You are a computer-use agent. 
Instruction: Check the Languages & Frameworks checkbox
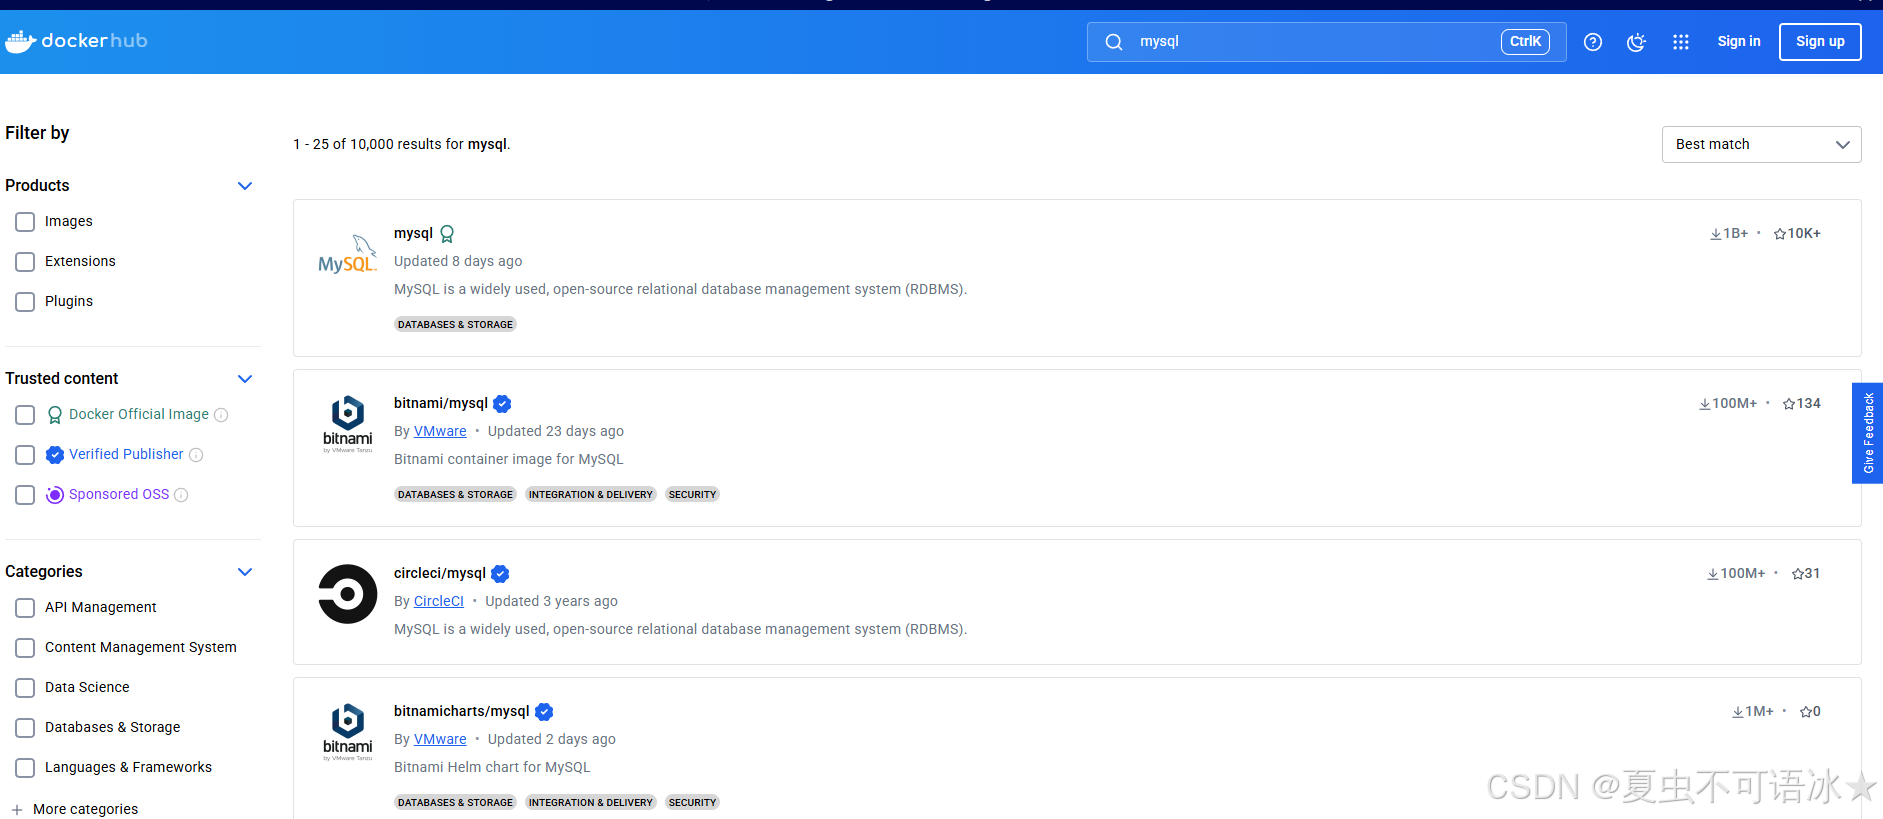(25, 768)
